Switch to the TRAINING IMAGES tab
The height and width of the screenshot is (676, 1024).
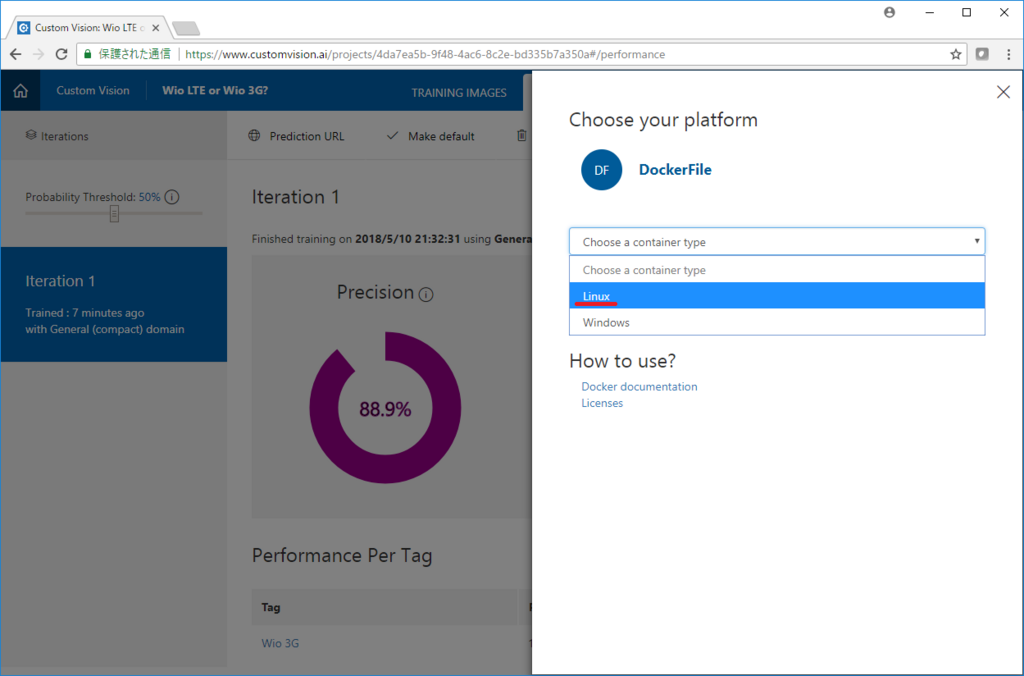458,93
